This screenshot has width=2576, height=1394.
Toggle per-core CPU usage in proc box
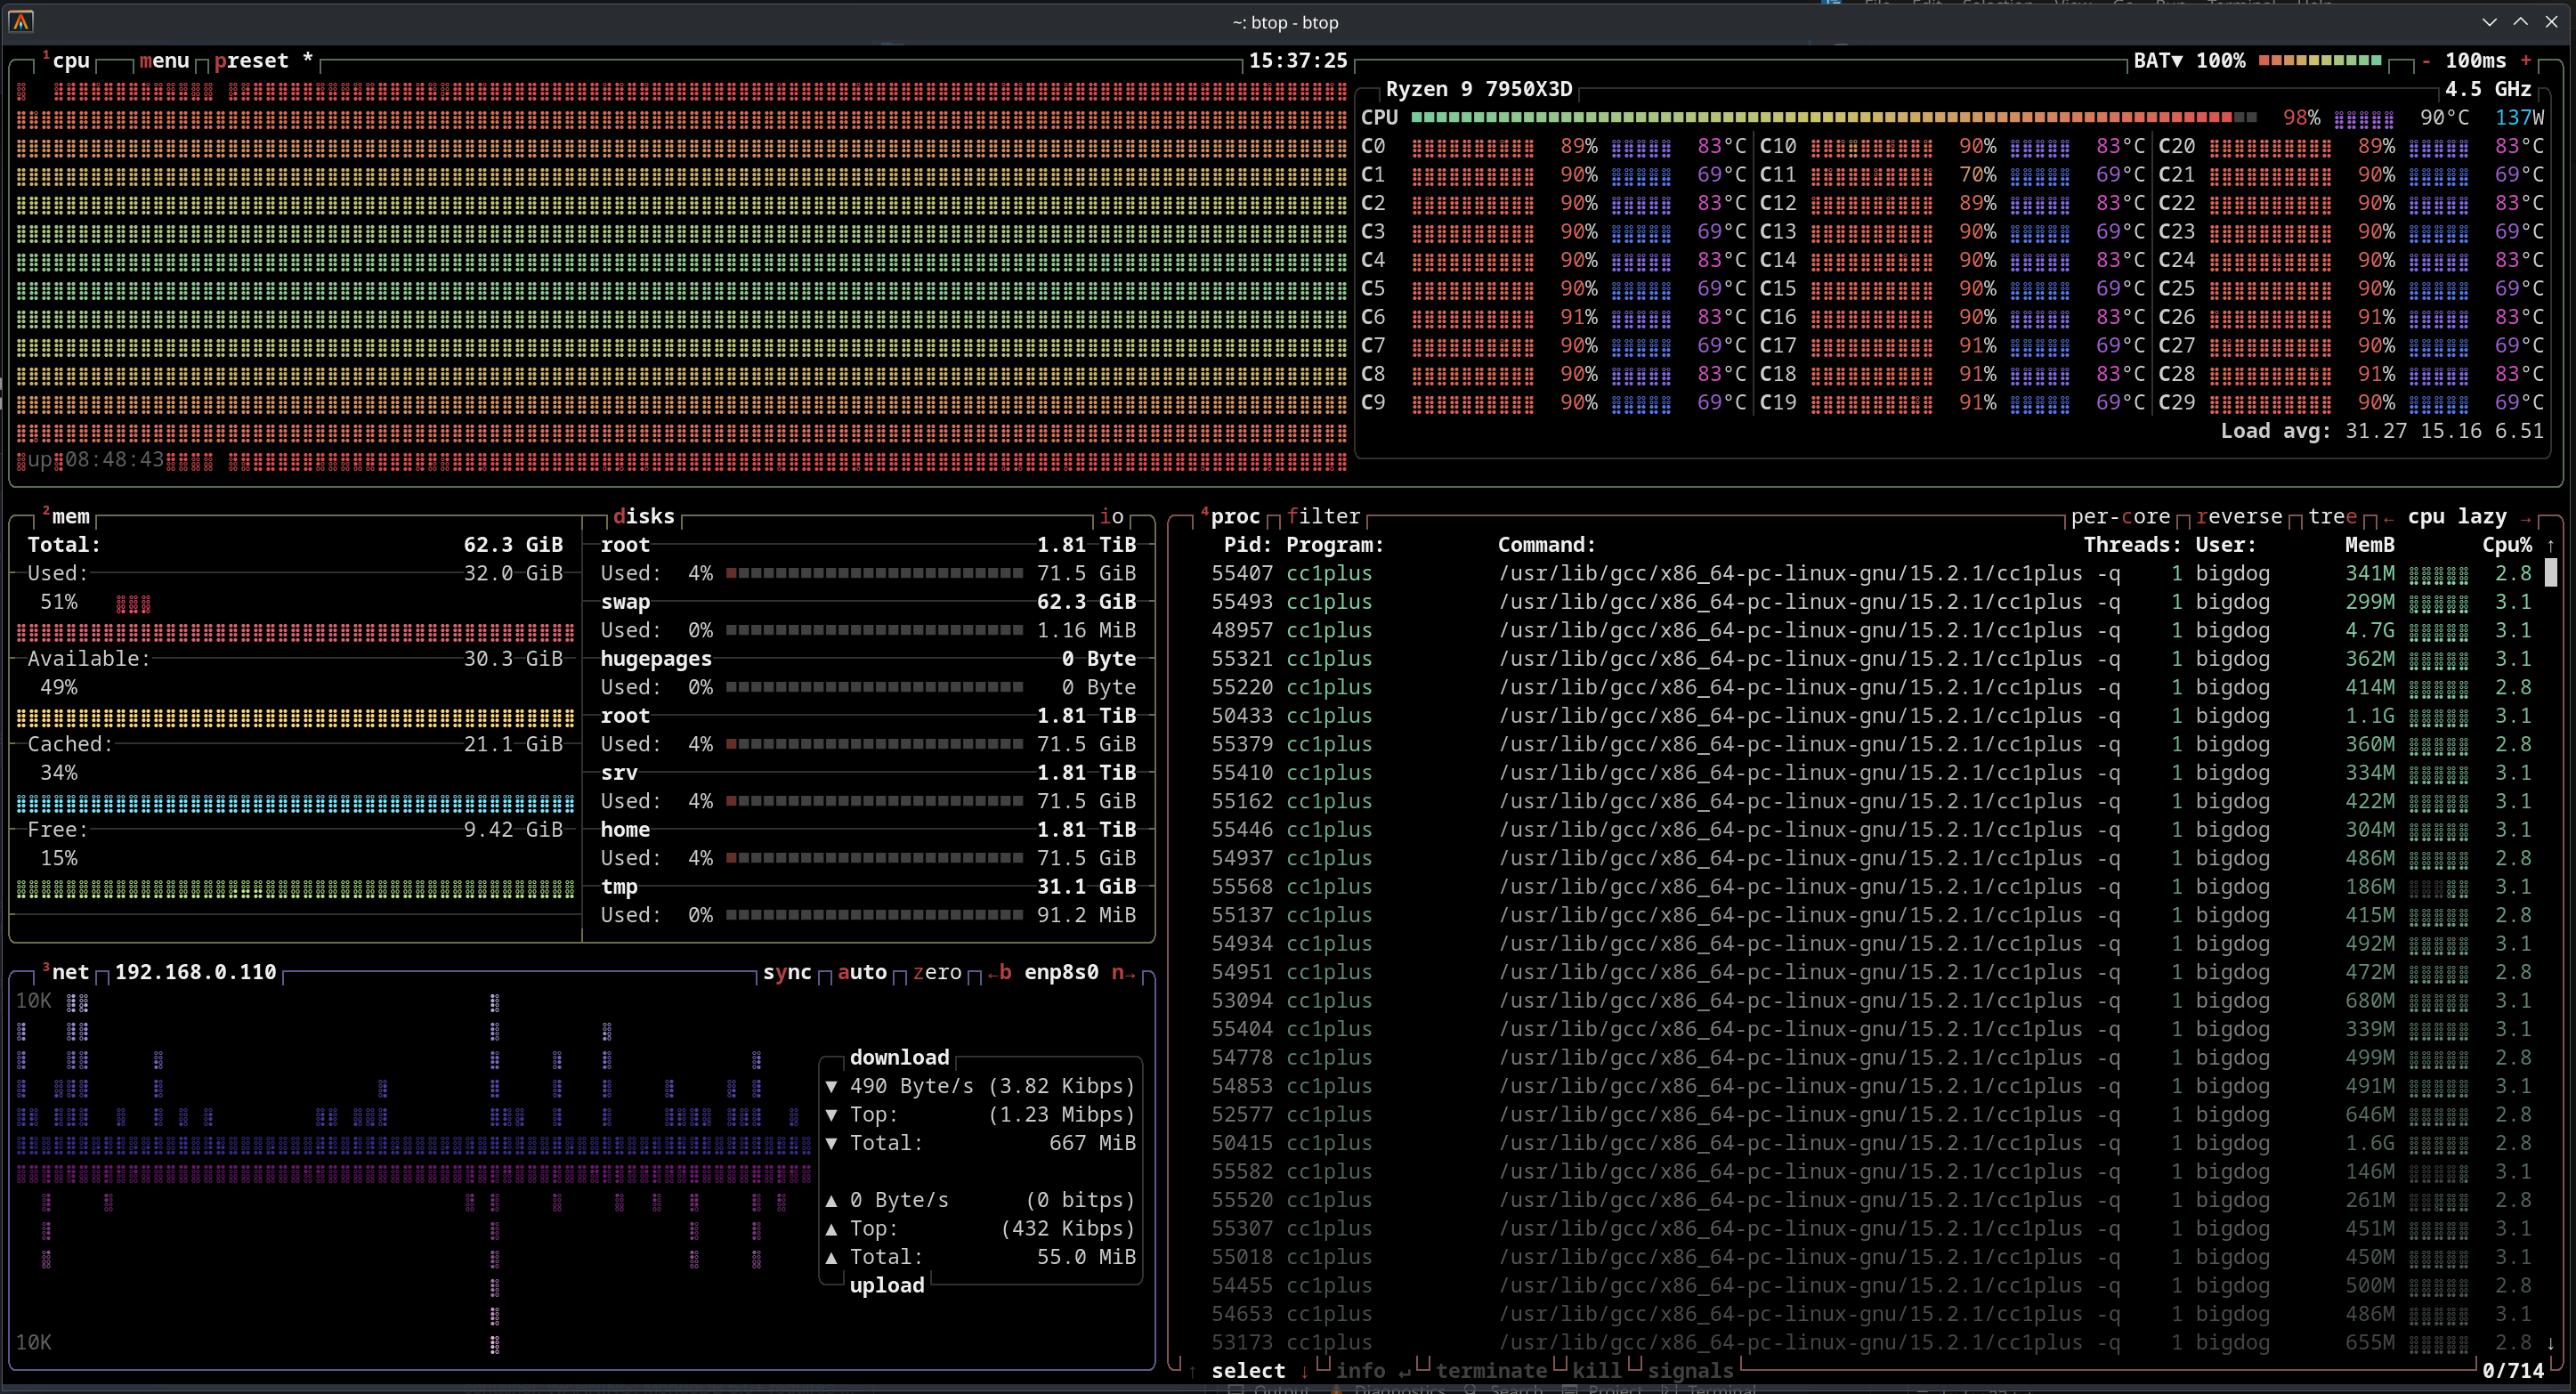click(2120, 517)
